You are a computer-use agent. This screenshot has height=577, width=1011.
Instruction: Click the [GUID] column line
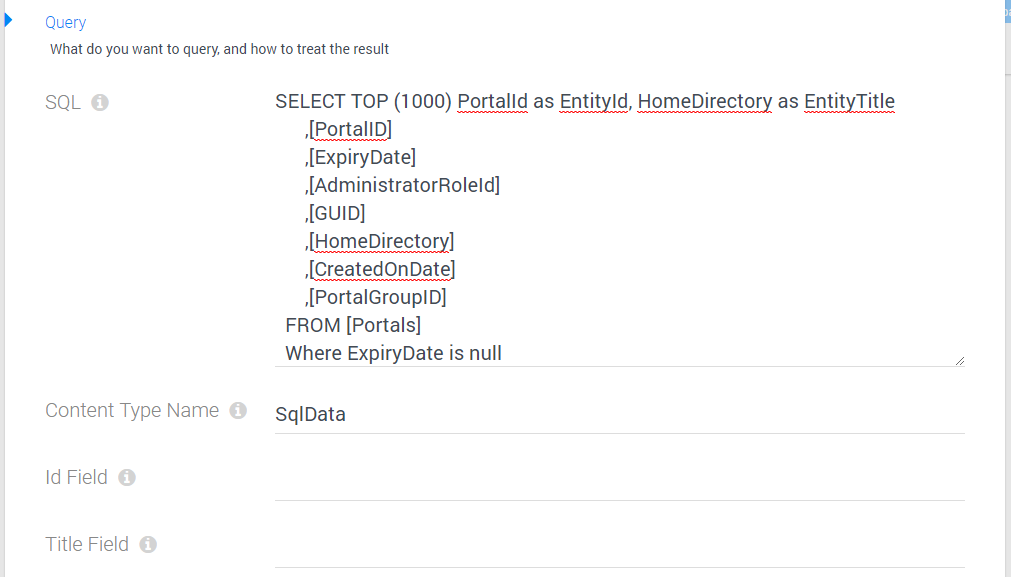coord(335,213)
